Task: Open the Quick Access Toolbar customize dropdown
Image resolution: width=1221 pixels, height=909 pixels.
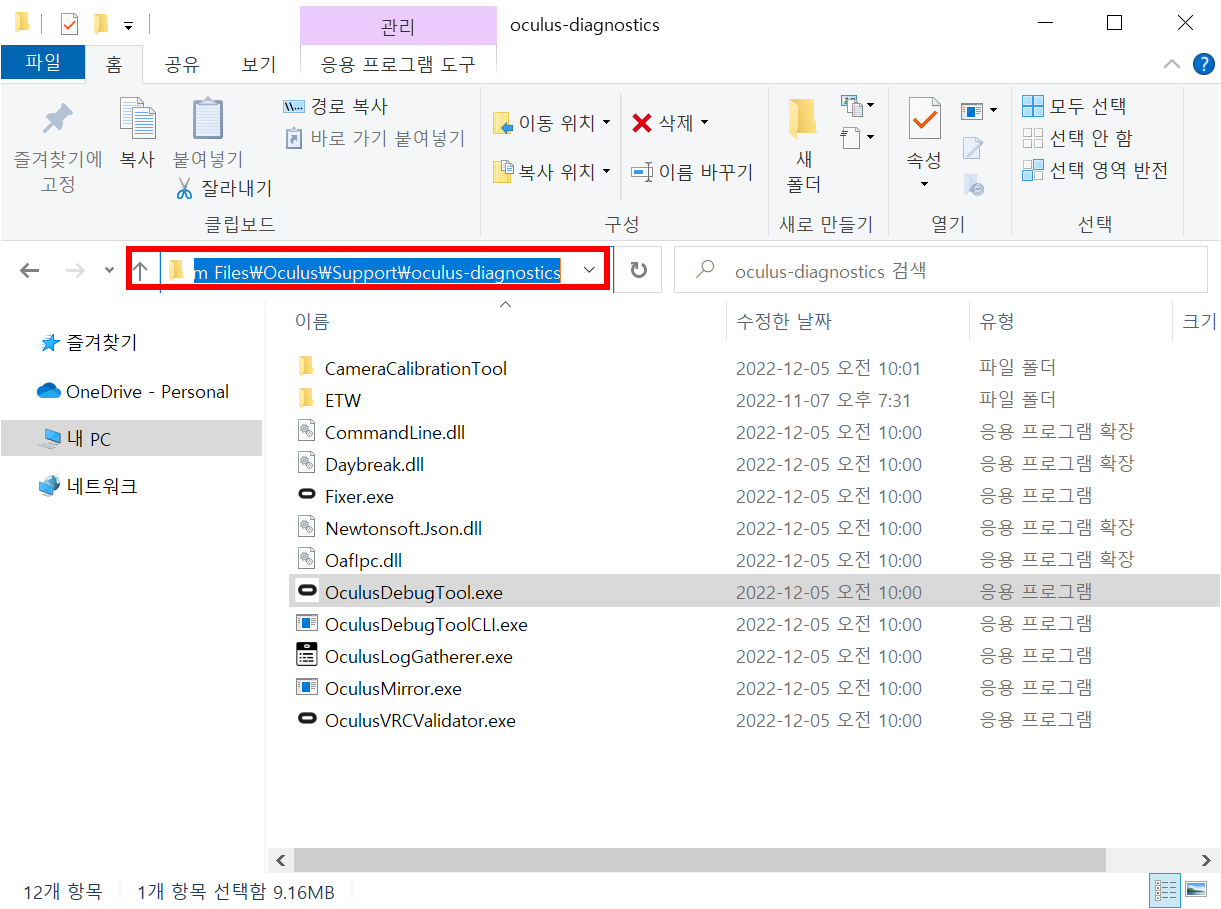Action: [x=128, y=24]
